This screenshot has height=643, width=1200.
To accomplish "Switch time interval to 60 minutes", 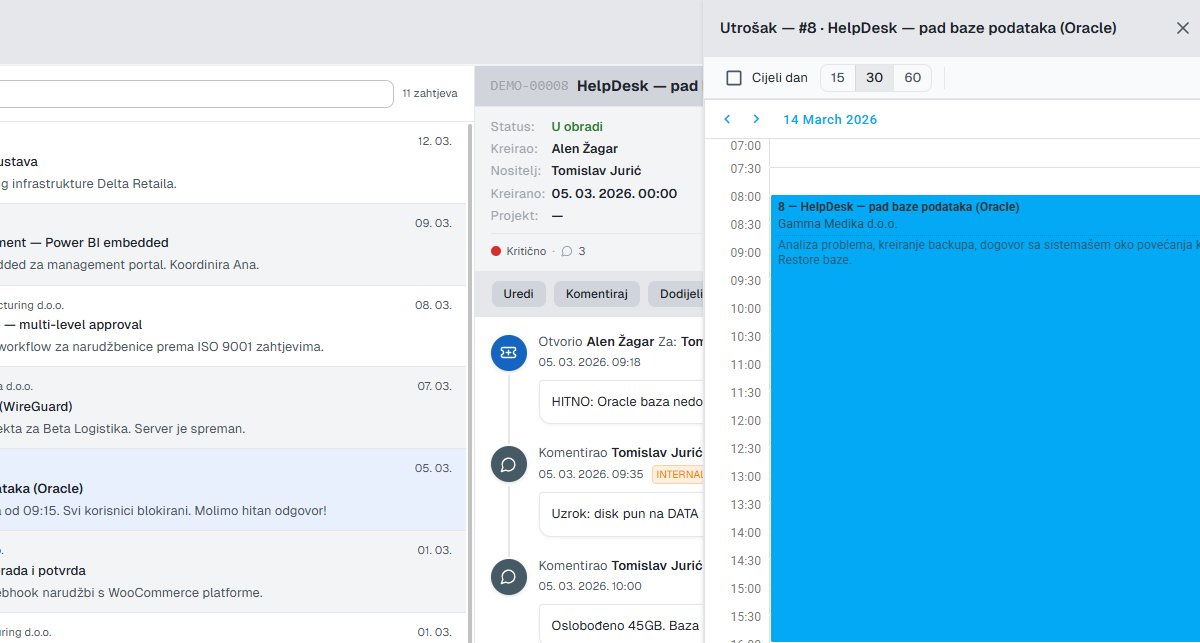I will 911,77.
